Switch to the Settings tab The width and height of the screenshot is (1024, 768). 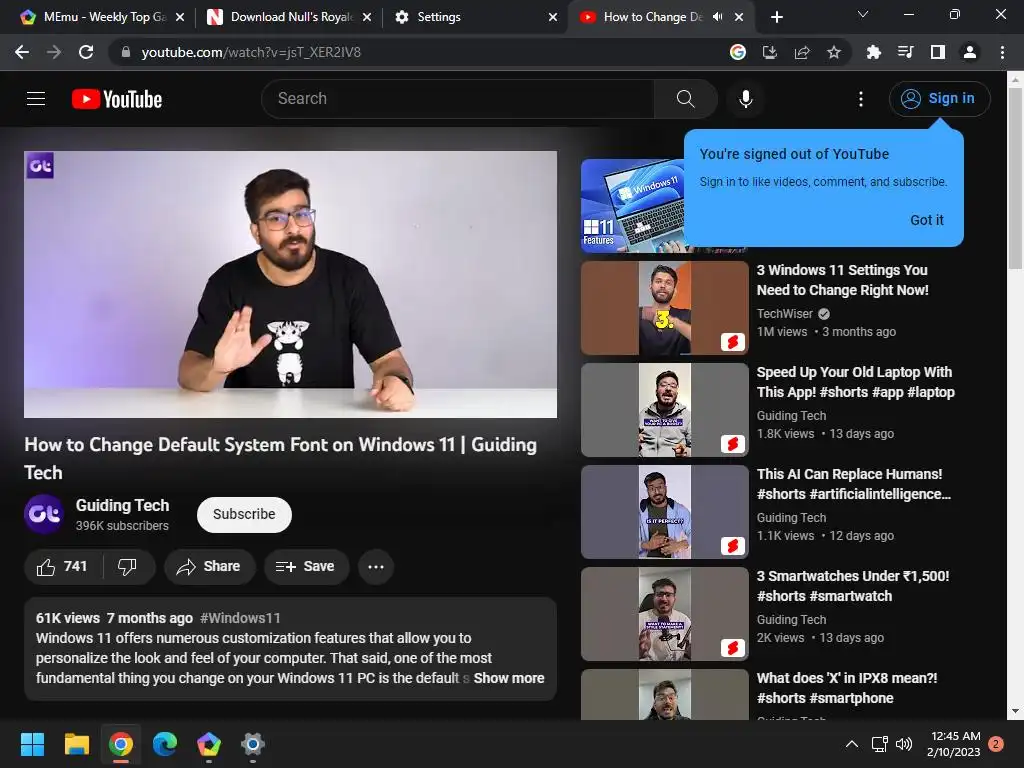475,17
